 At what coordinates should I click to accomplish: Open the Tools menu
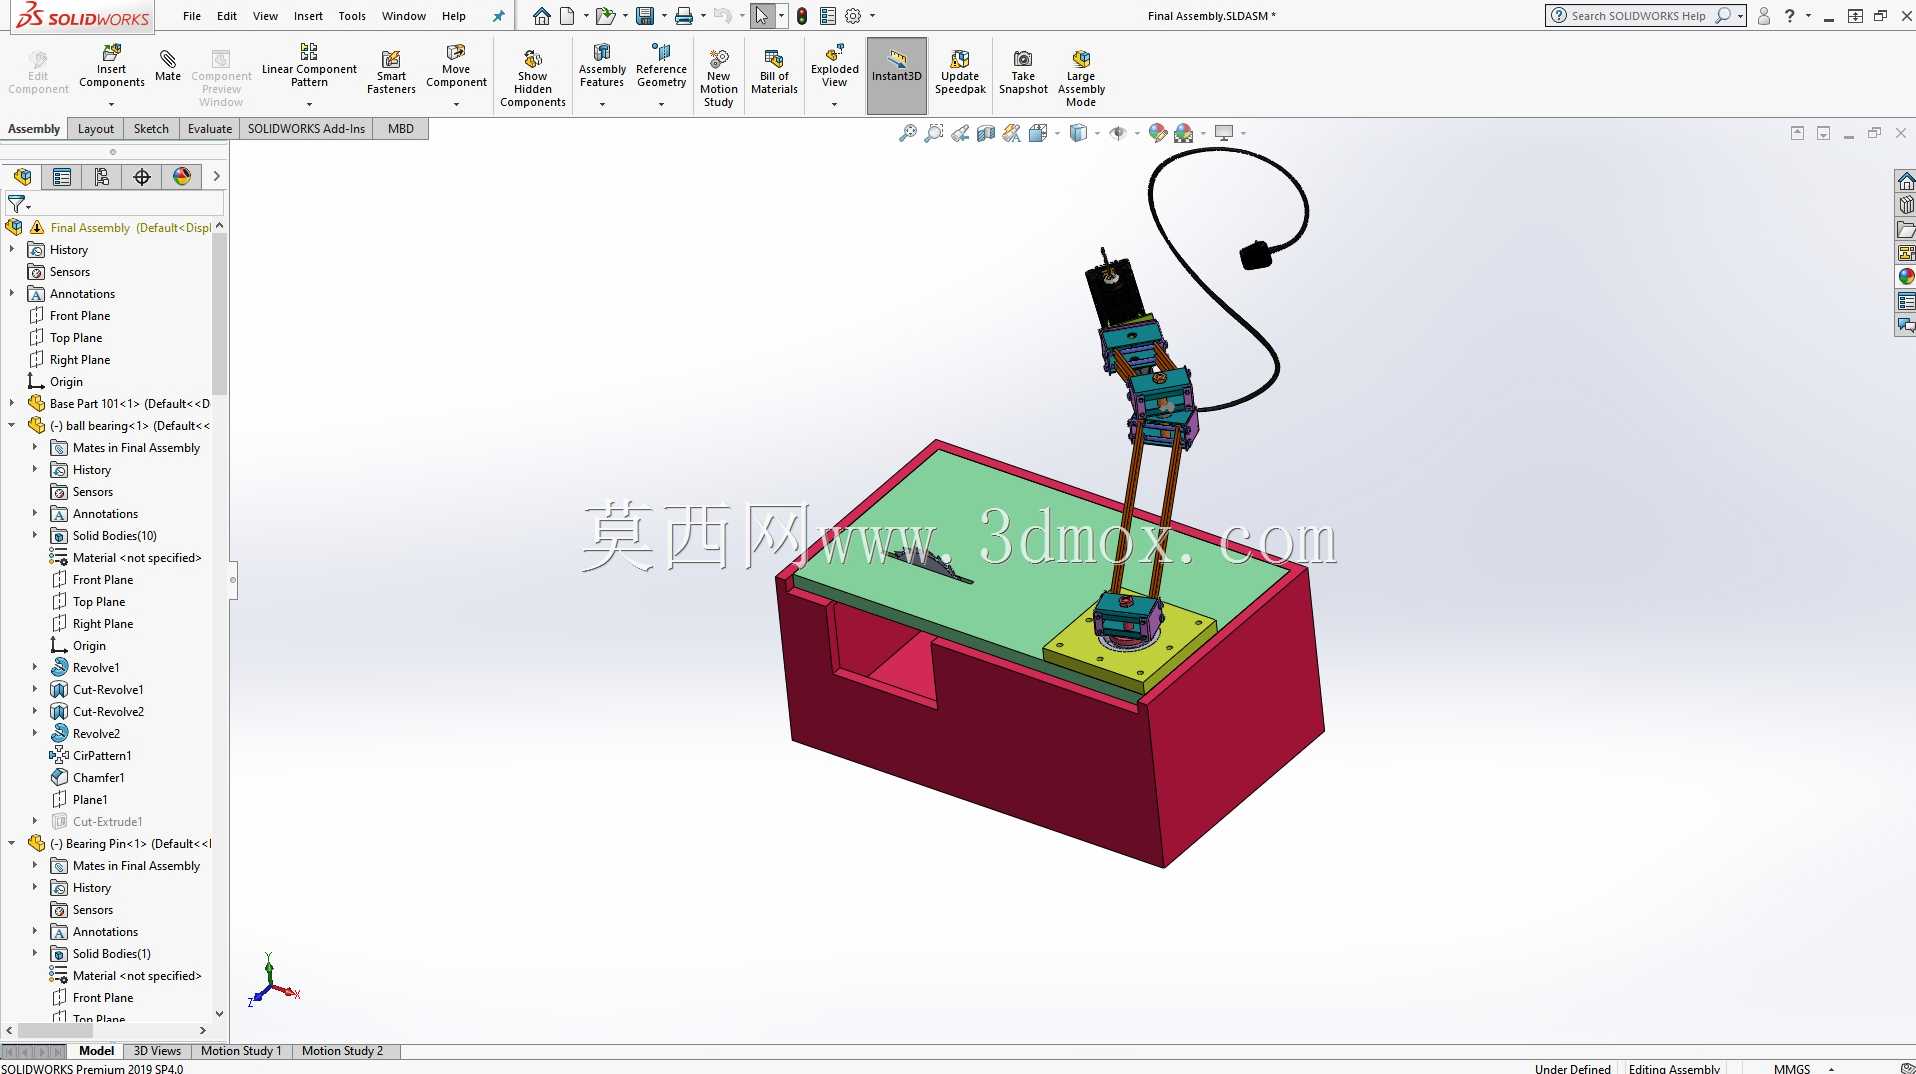(352, 16)
